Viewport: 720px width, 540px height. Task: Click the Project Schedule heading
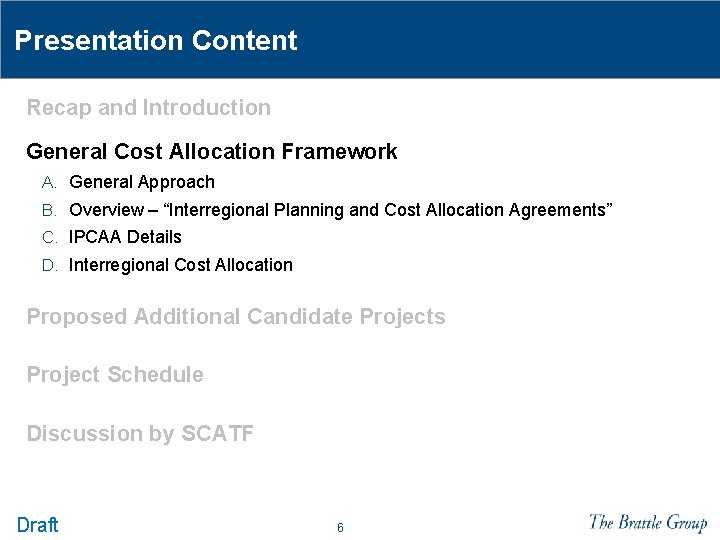point(115,375)
